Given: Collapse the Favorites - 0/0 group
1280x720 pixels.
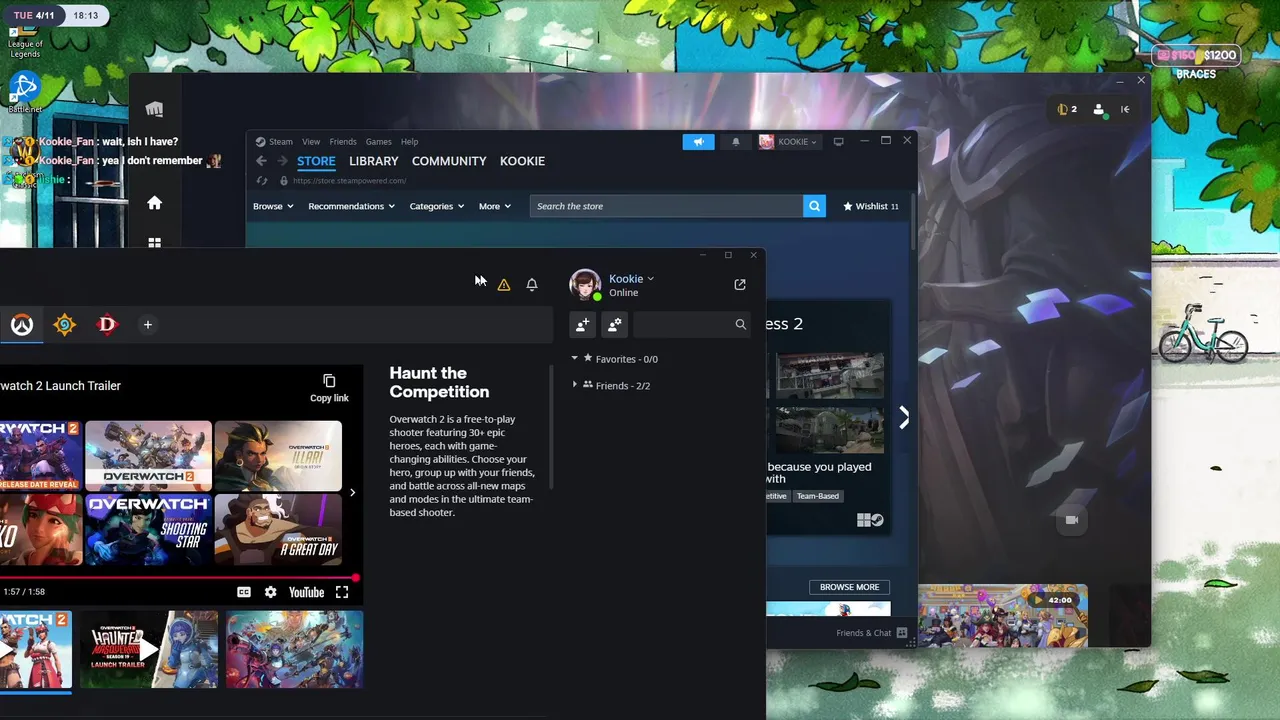Looking at the screenshot, I should coord(616,359).
